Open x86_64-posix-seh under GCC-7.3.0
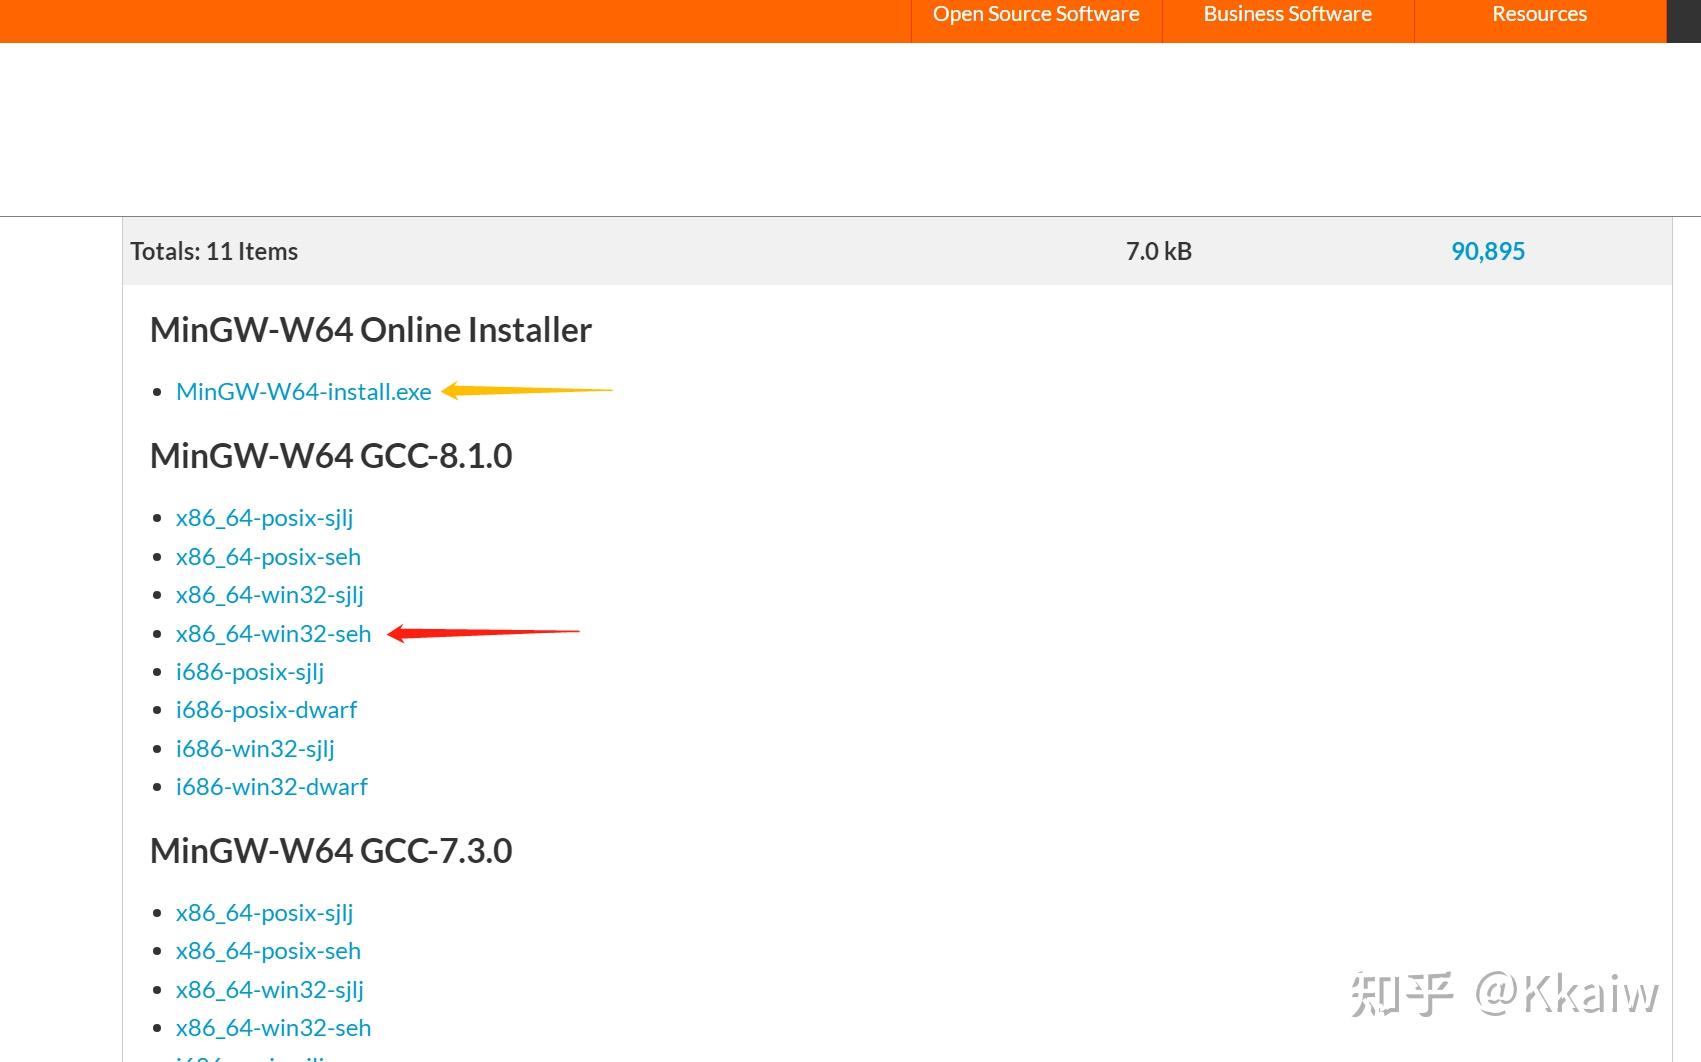 268,951
